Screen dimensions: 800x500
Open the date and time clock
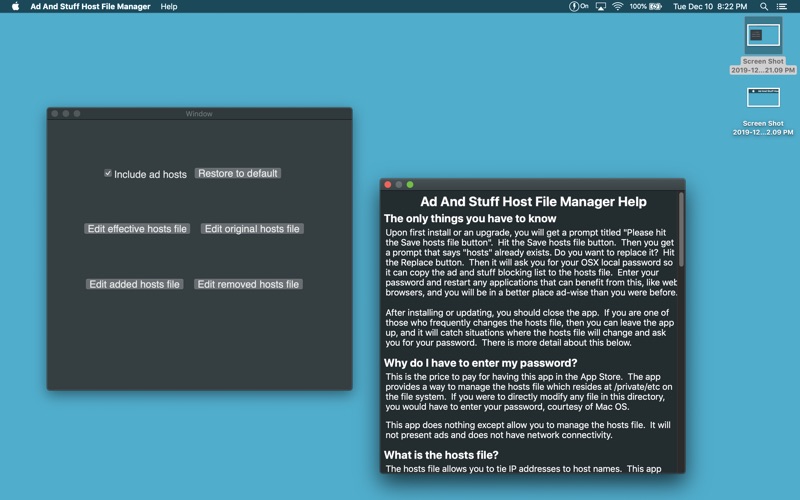(710, 7)
